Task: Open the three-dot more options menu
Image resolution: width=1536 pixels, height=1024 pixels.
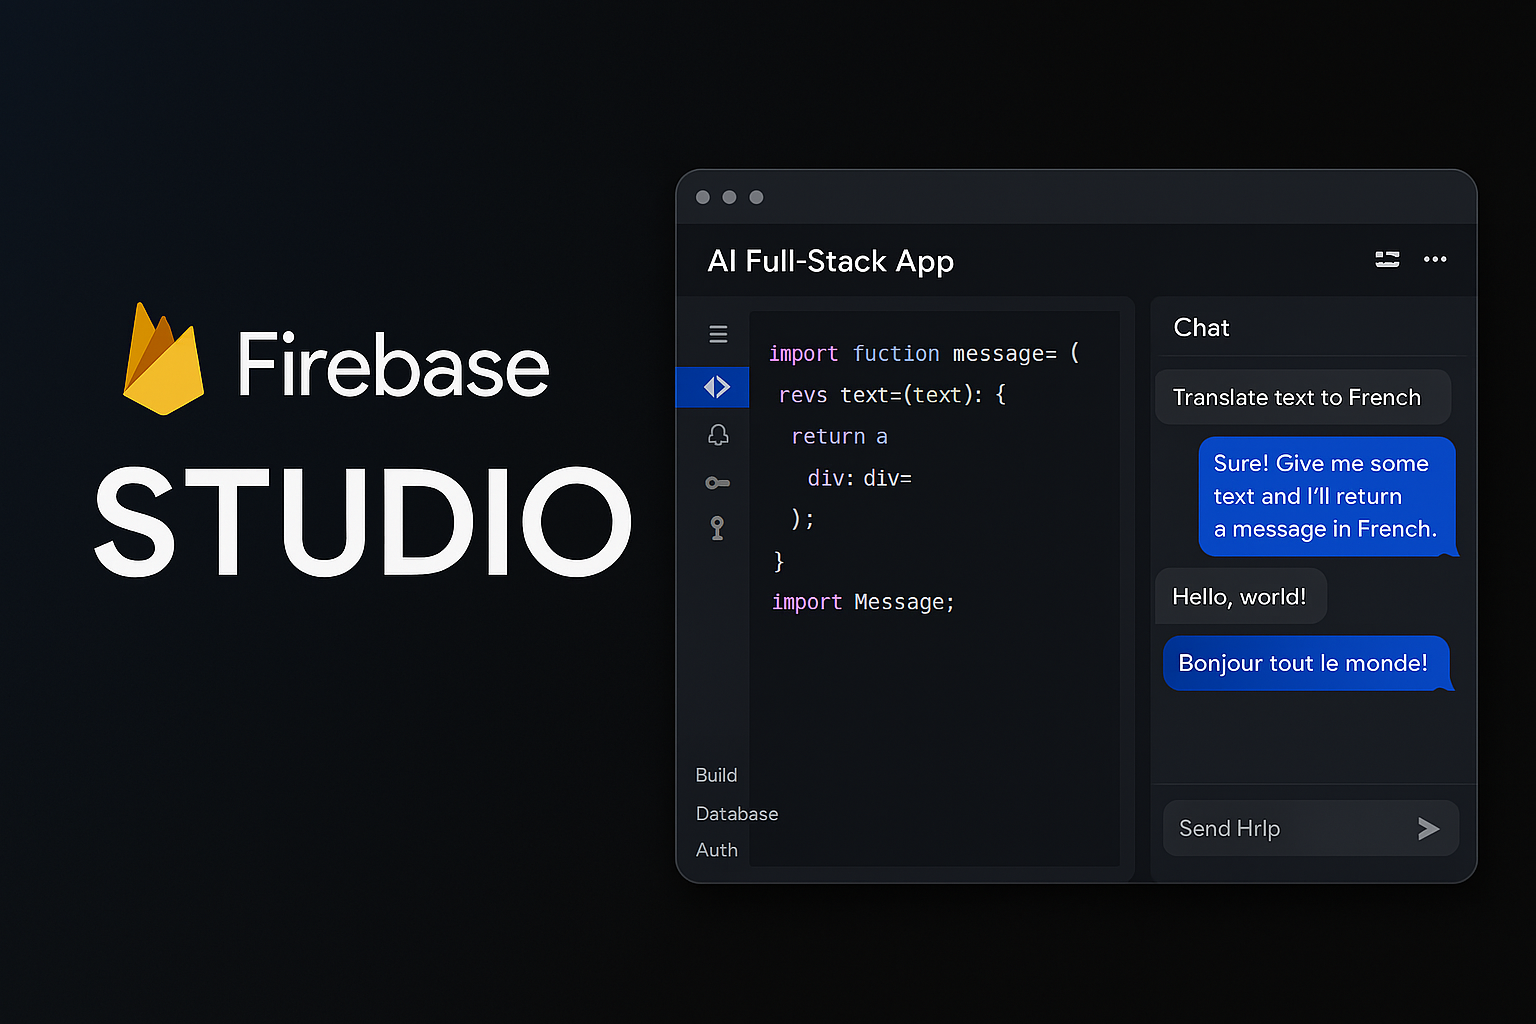Action: tap(1435, 259)
